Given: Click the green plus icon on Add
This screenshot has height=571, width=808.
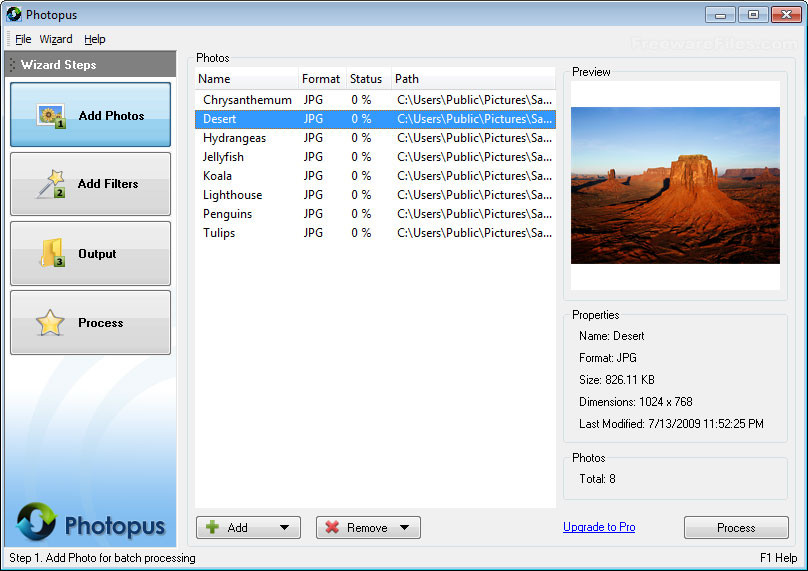Looking at the screenshot, I should (x=212, y=527).
